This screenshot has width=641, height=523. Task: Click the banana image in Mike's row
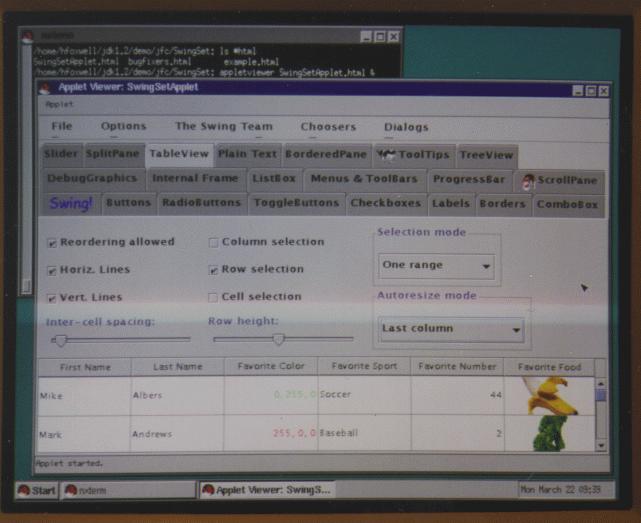549,396
